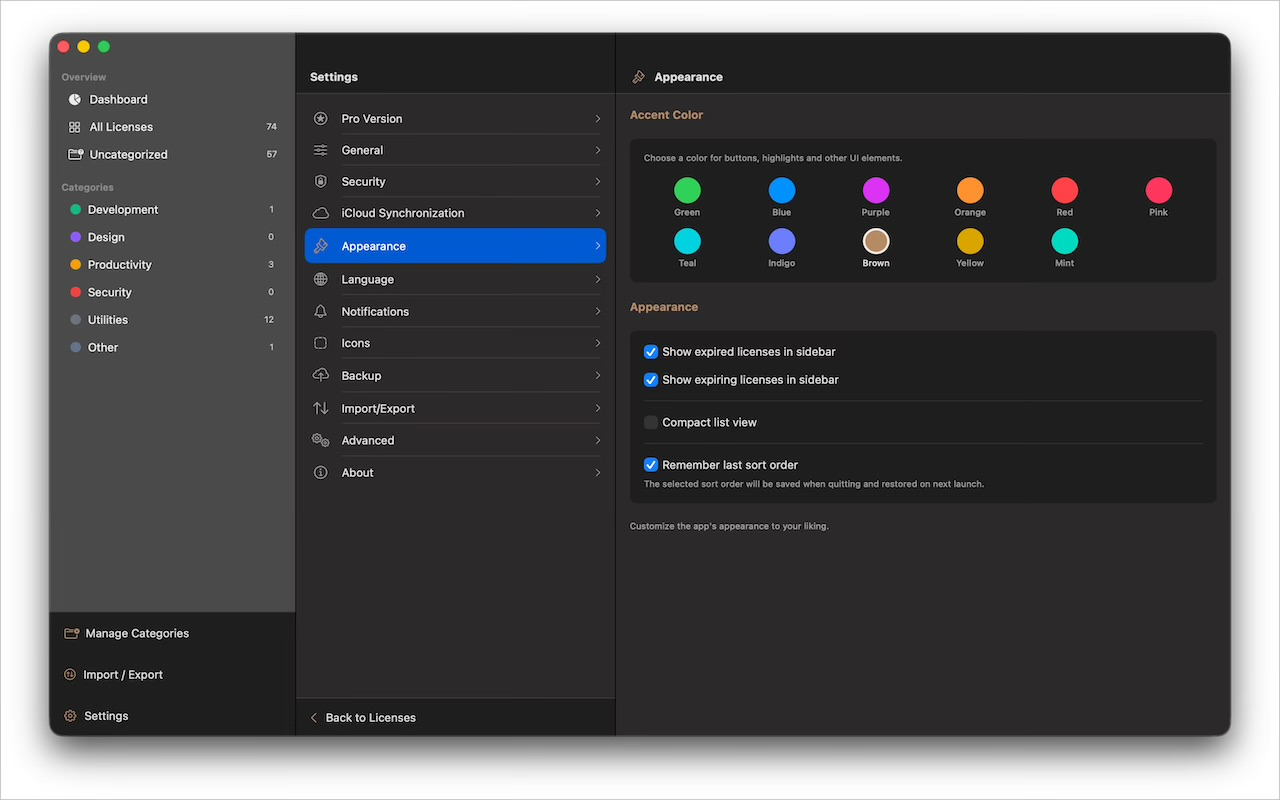Image resolution: width=1280 pixels, height=800 pixels.
Task: Open the Notifications settings item
Action: click(455, 312)
